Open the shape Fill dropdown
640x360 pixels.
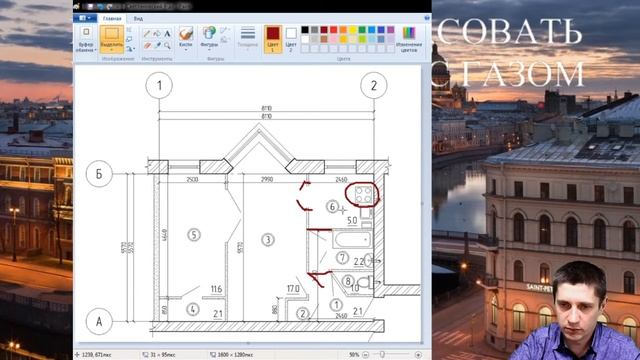point(224,40)
